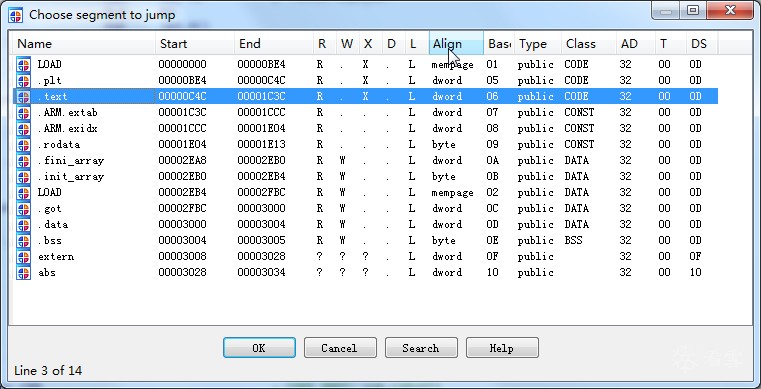Viewport: 761px width, 389px height.
Task: Click the segment icon beside .ARM.exidx
Action: [23, 129]
